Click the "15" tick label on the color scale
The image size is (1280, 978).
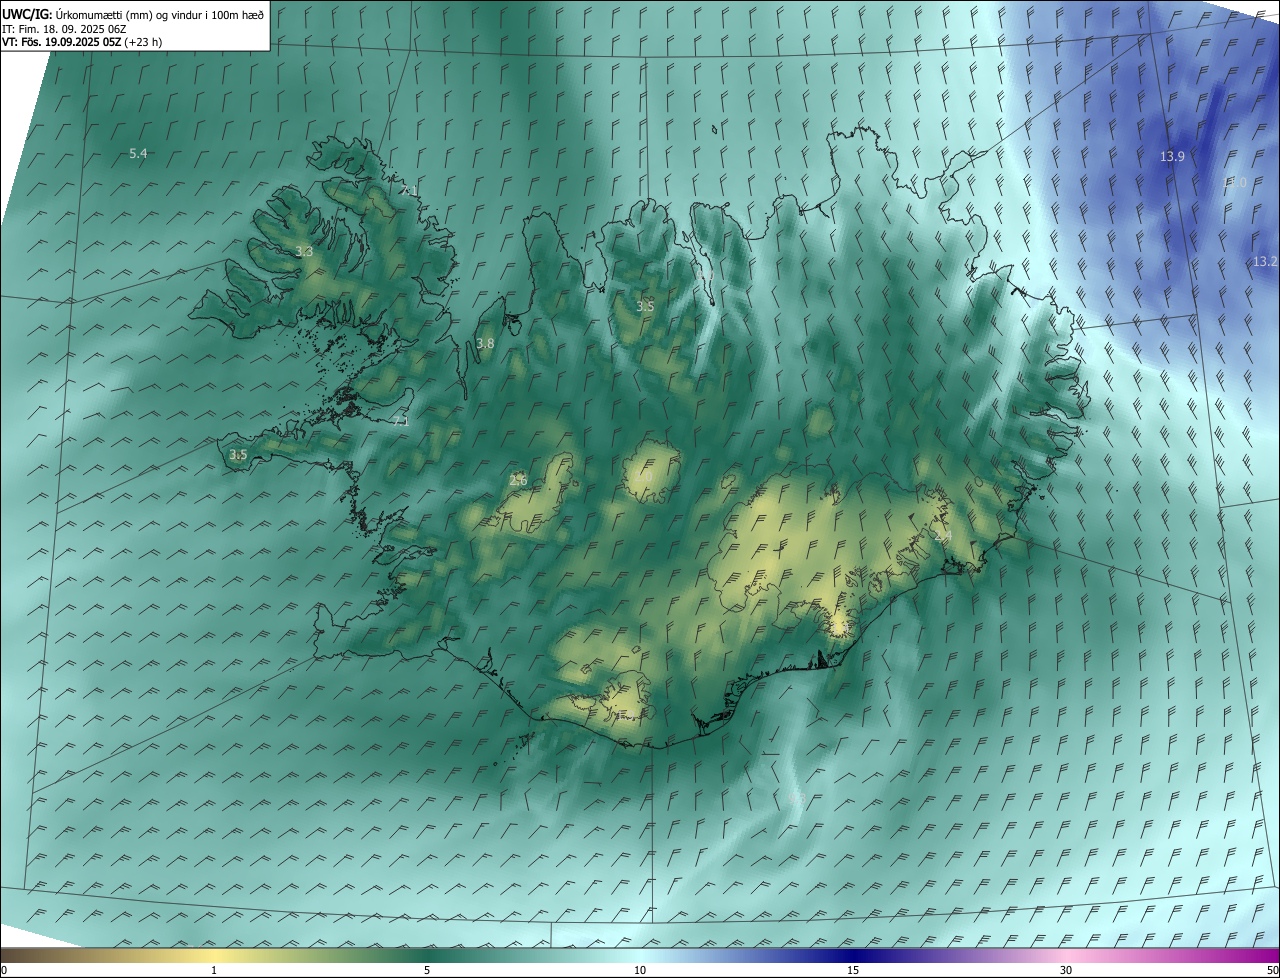click(x=853, y=970)
